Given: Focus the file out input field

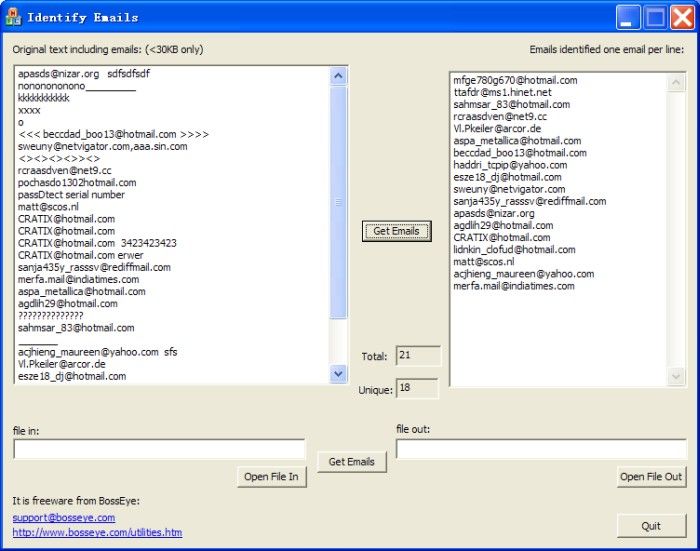Looking at the screenshot, I should tap(541, 449).
